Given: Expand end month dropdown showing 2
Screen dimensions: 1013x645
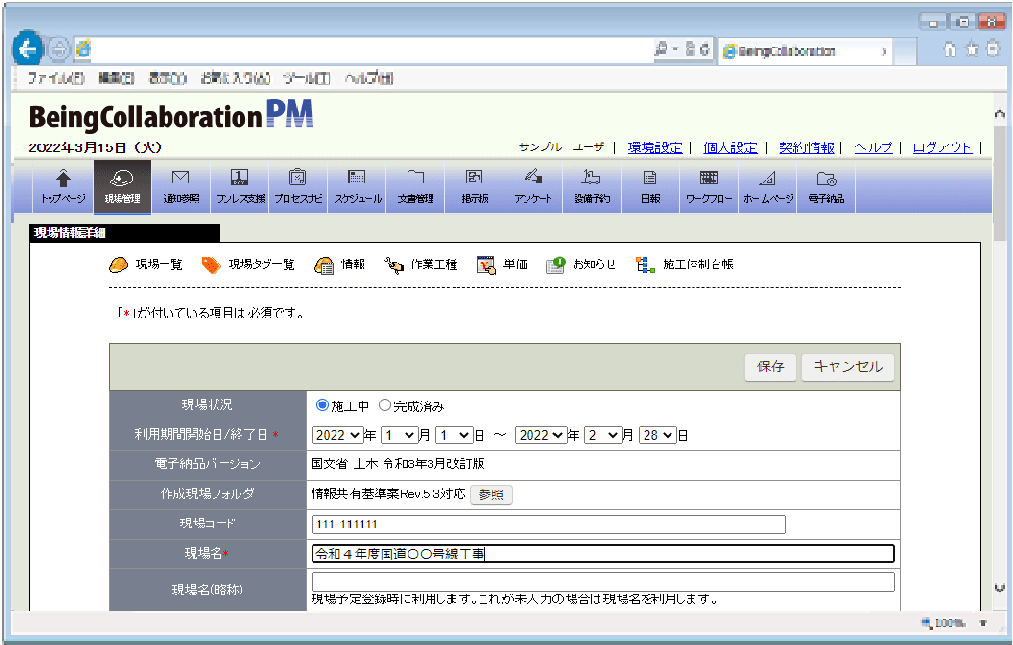Looking at the screenshot, I should 603,435.
